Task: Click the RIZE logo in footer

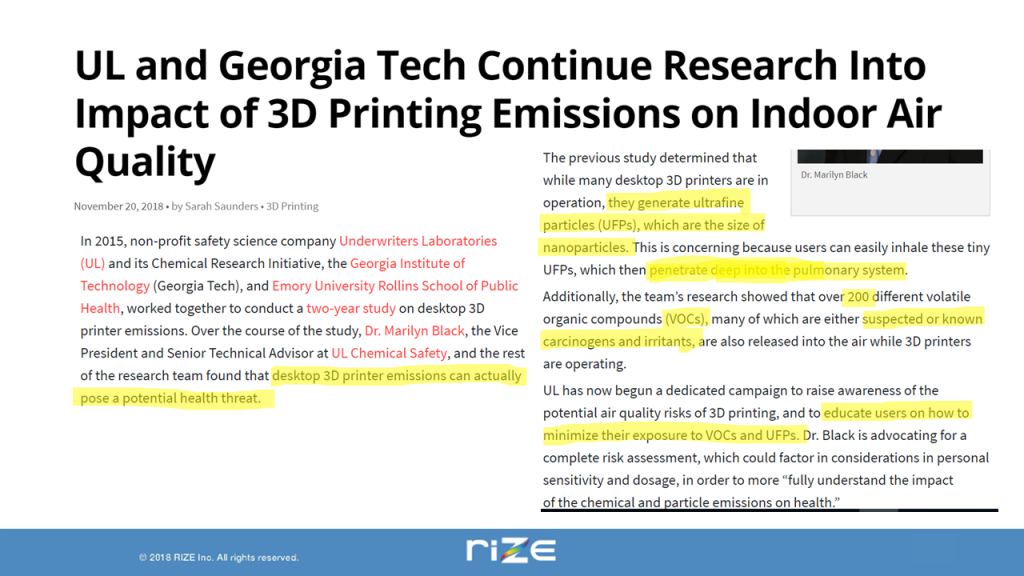Action: pyautogui.click(x=511, y=550)
